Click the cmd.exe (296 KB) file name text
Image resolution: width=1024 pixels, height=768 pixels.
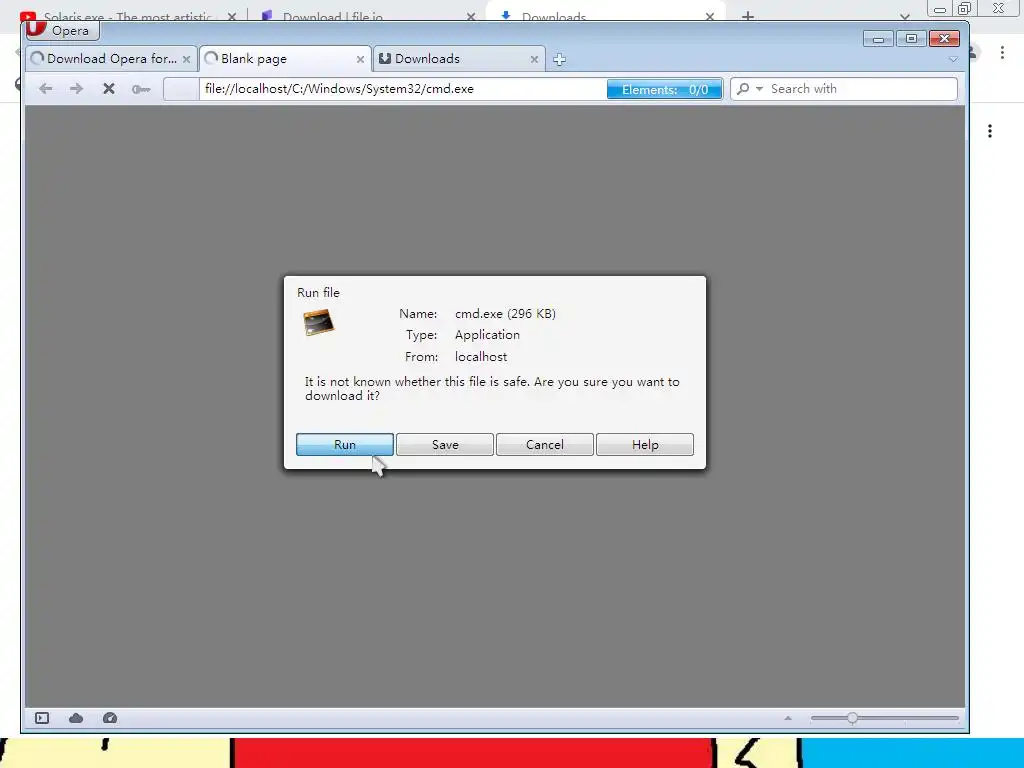coord(505,313)
